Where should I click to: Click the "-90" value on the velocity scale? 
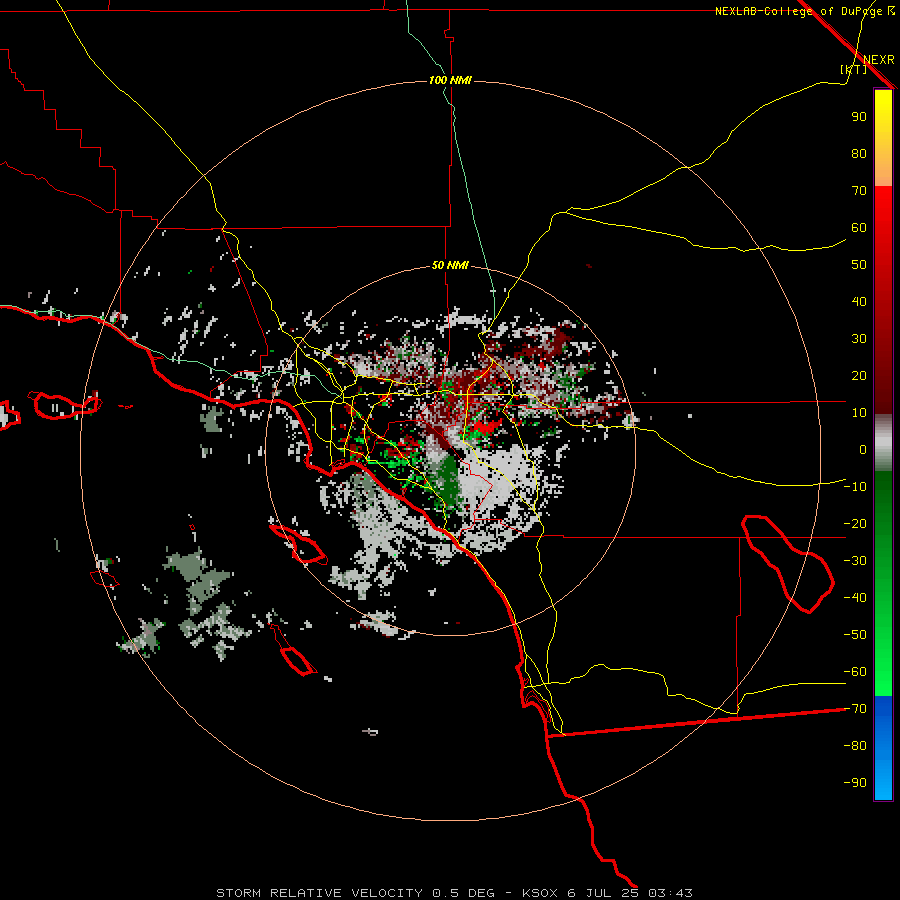point(855,783)
